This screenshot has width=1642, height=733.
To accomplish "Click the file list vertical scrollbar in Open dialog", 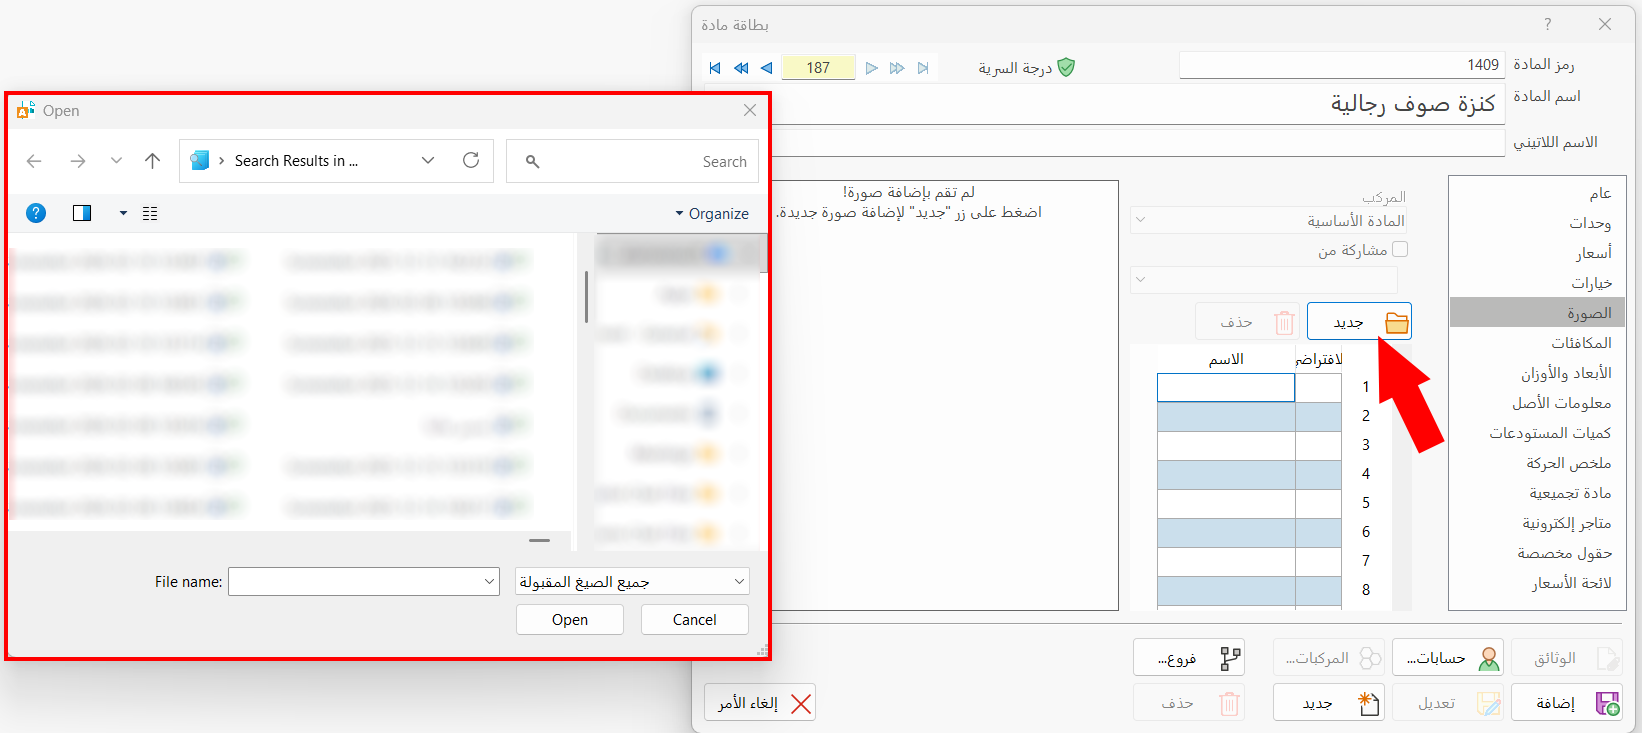I will click(x=586, y=296).
